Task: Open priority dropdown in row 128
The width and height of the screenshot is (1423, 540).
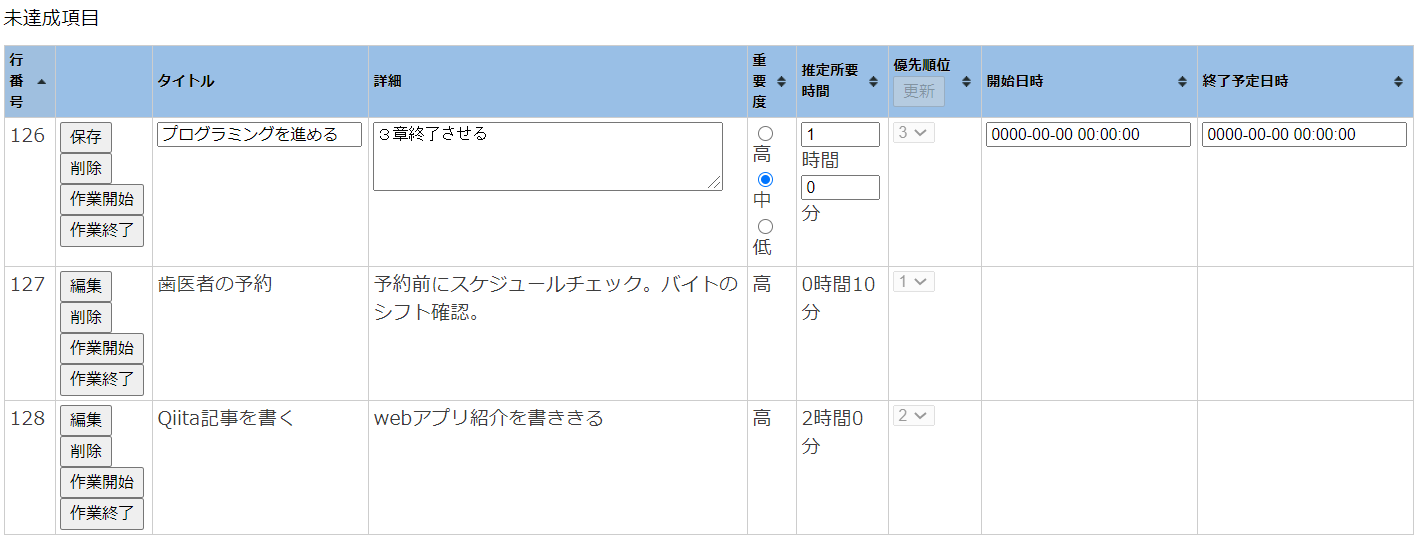Action: click(x=914, y=415)
